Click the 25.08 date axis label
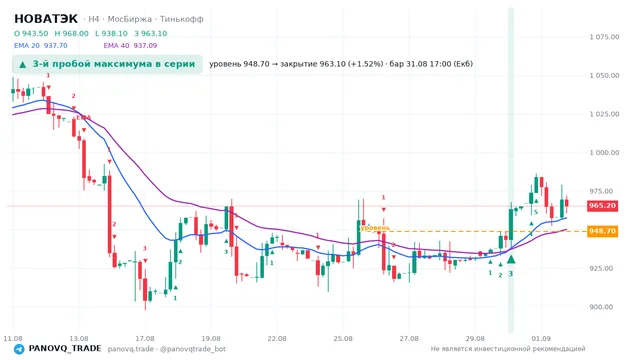The width and height of the screenshot is (640, 360). 343,339
